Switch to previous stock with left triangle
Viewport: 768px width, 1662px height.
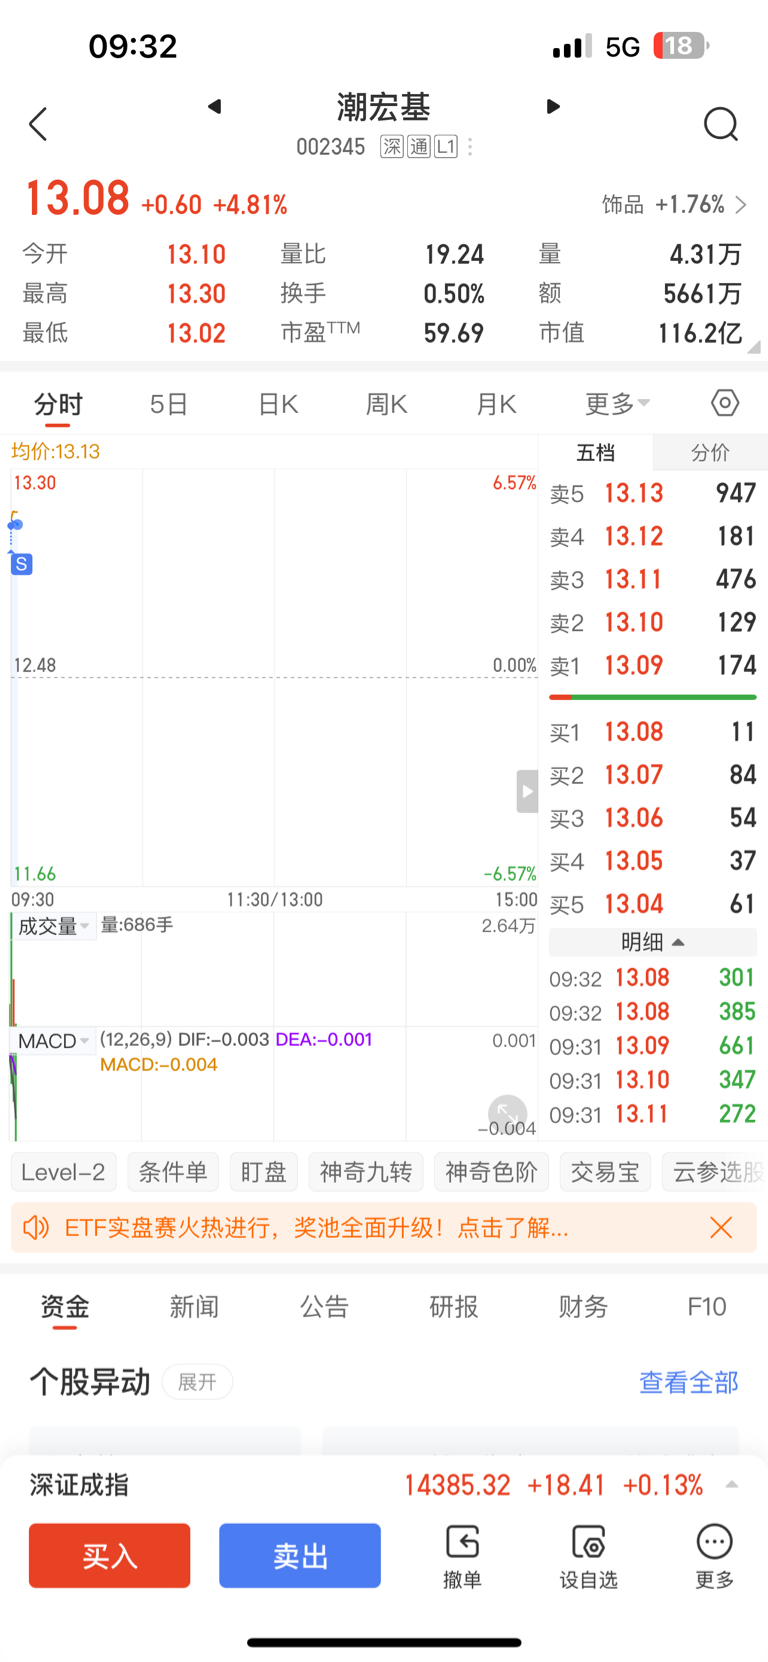(x=214, y=106)
